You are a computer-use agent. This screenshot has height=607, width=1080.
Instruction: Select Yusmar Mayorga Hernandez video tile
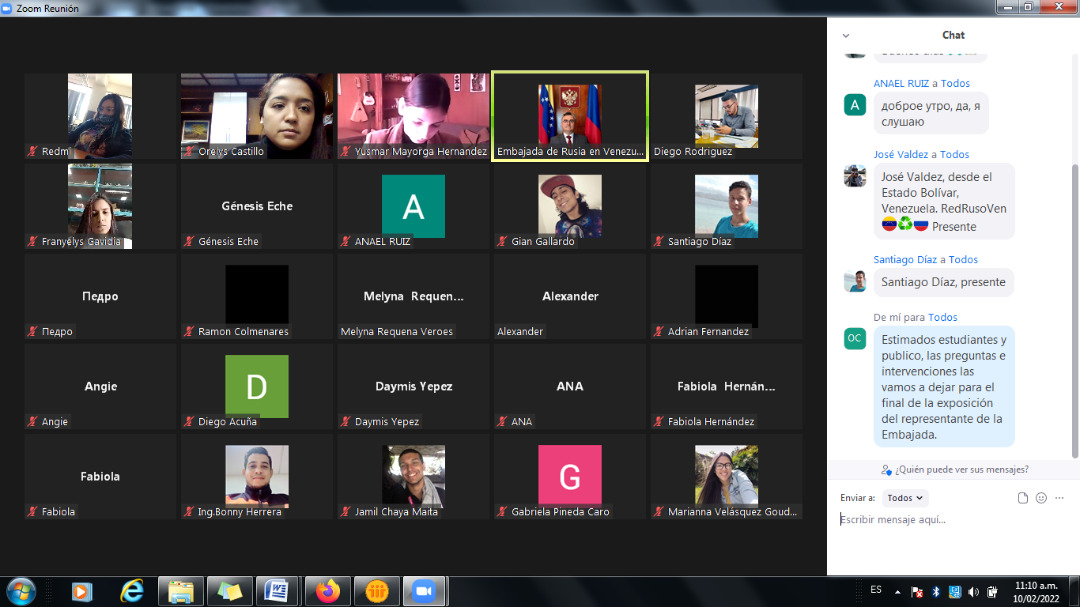[x=413, y=116]
